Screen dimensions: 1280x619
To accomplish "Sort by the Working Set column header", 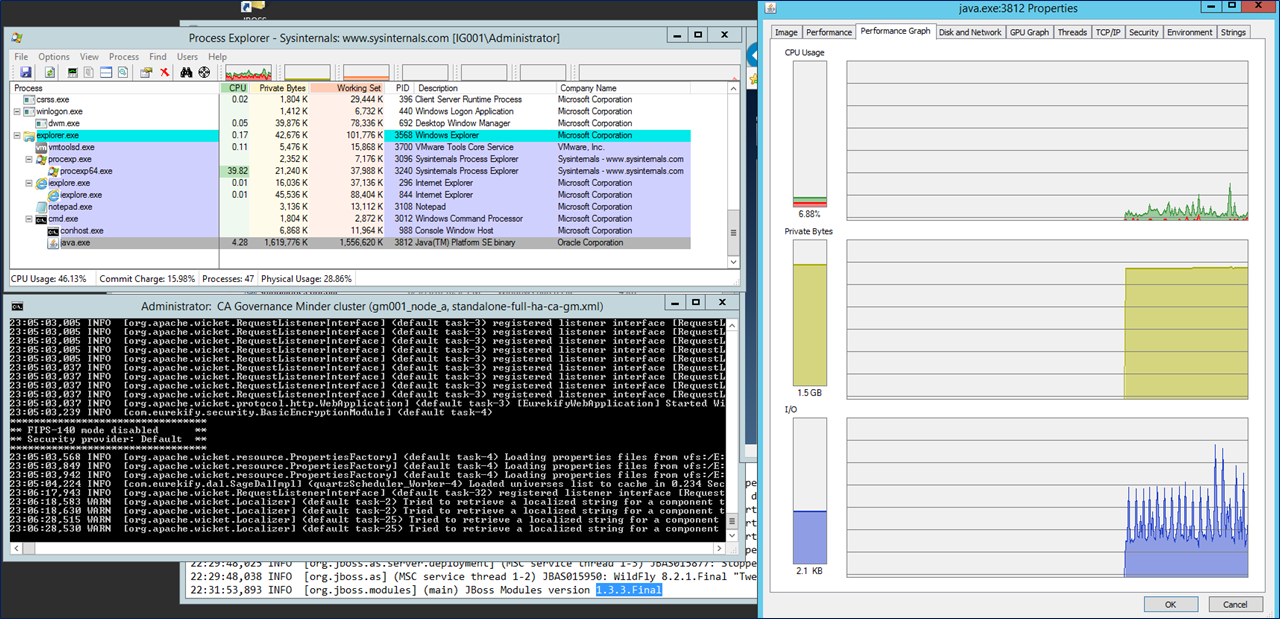I will pos(347,88).
